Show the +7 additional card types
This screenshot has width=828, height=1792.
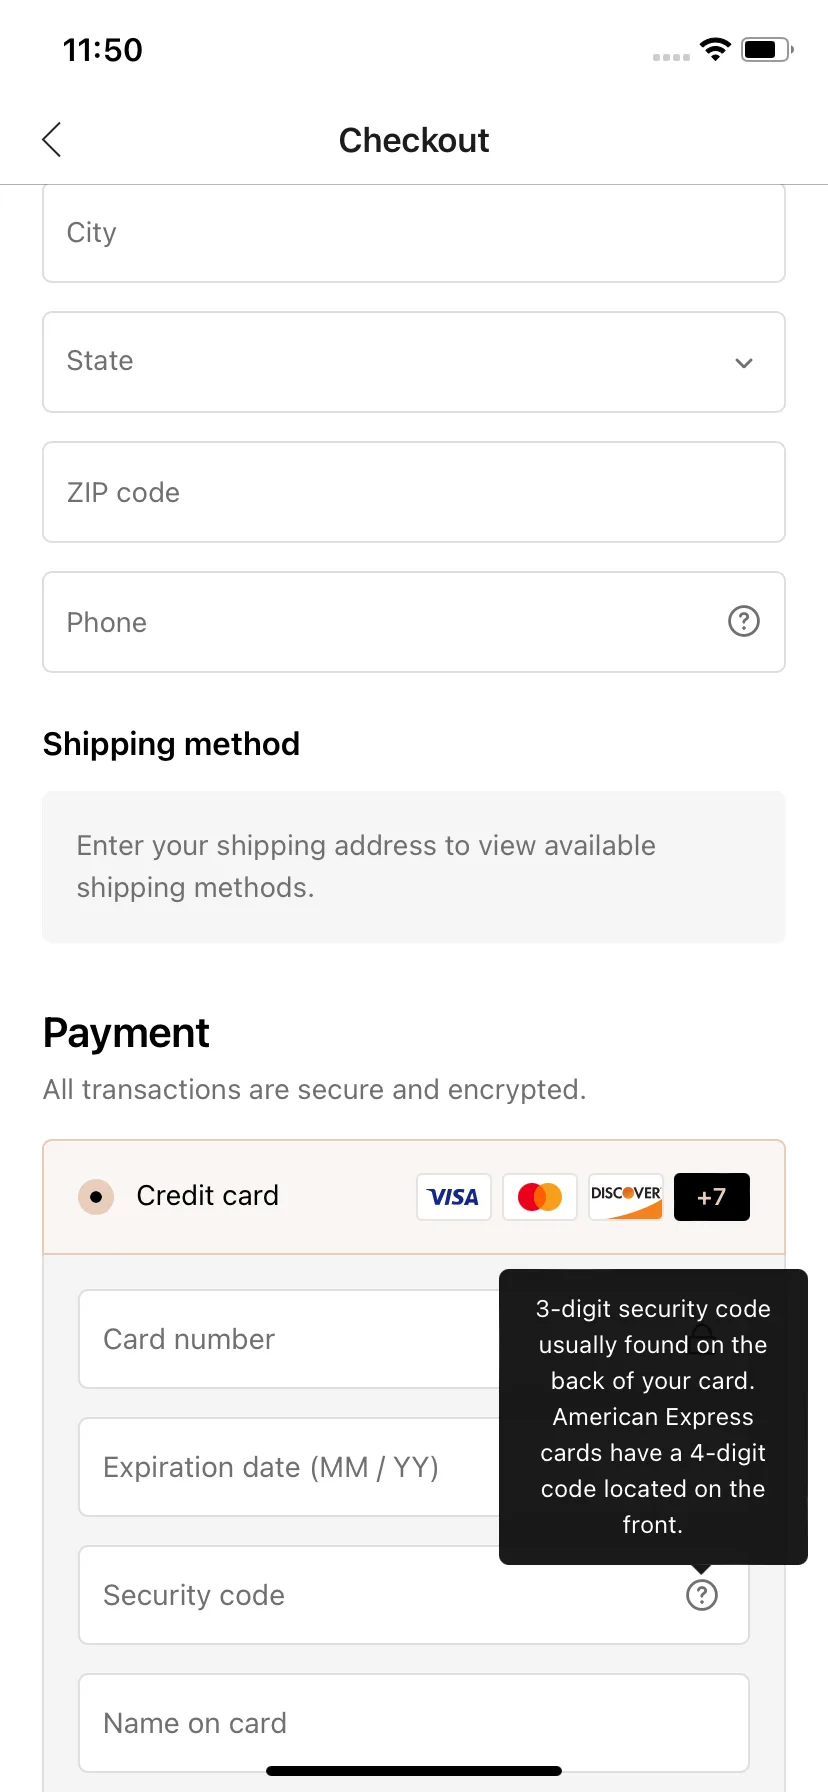coord(712,1197)
